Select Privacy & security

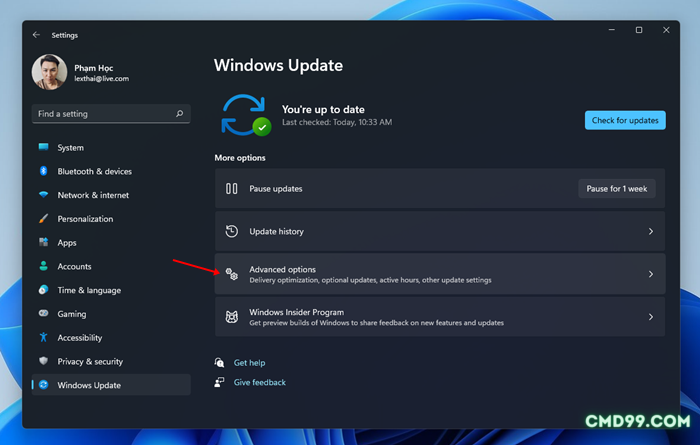pos(111,362)
